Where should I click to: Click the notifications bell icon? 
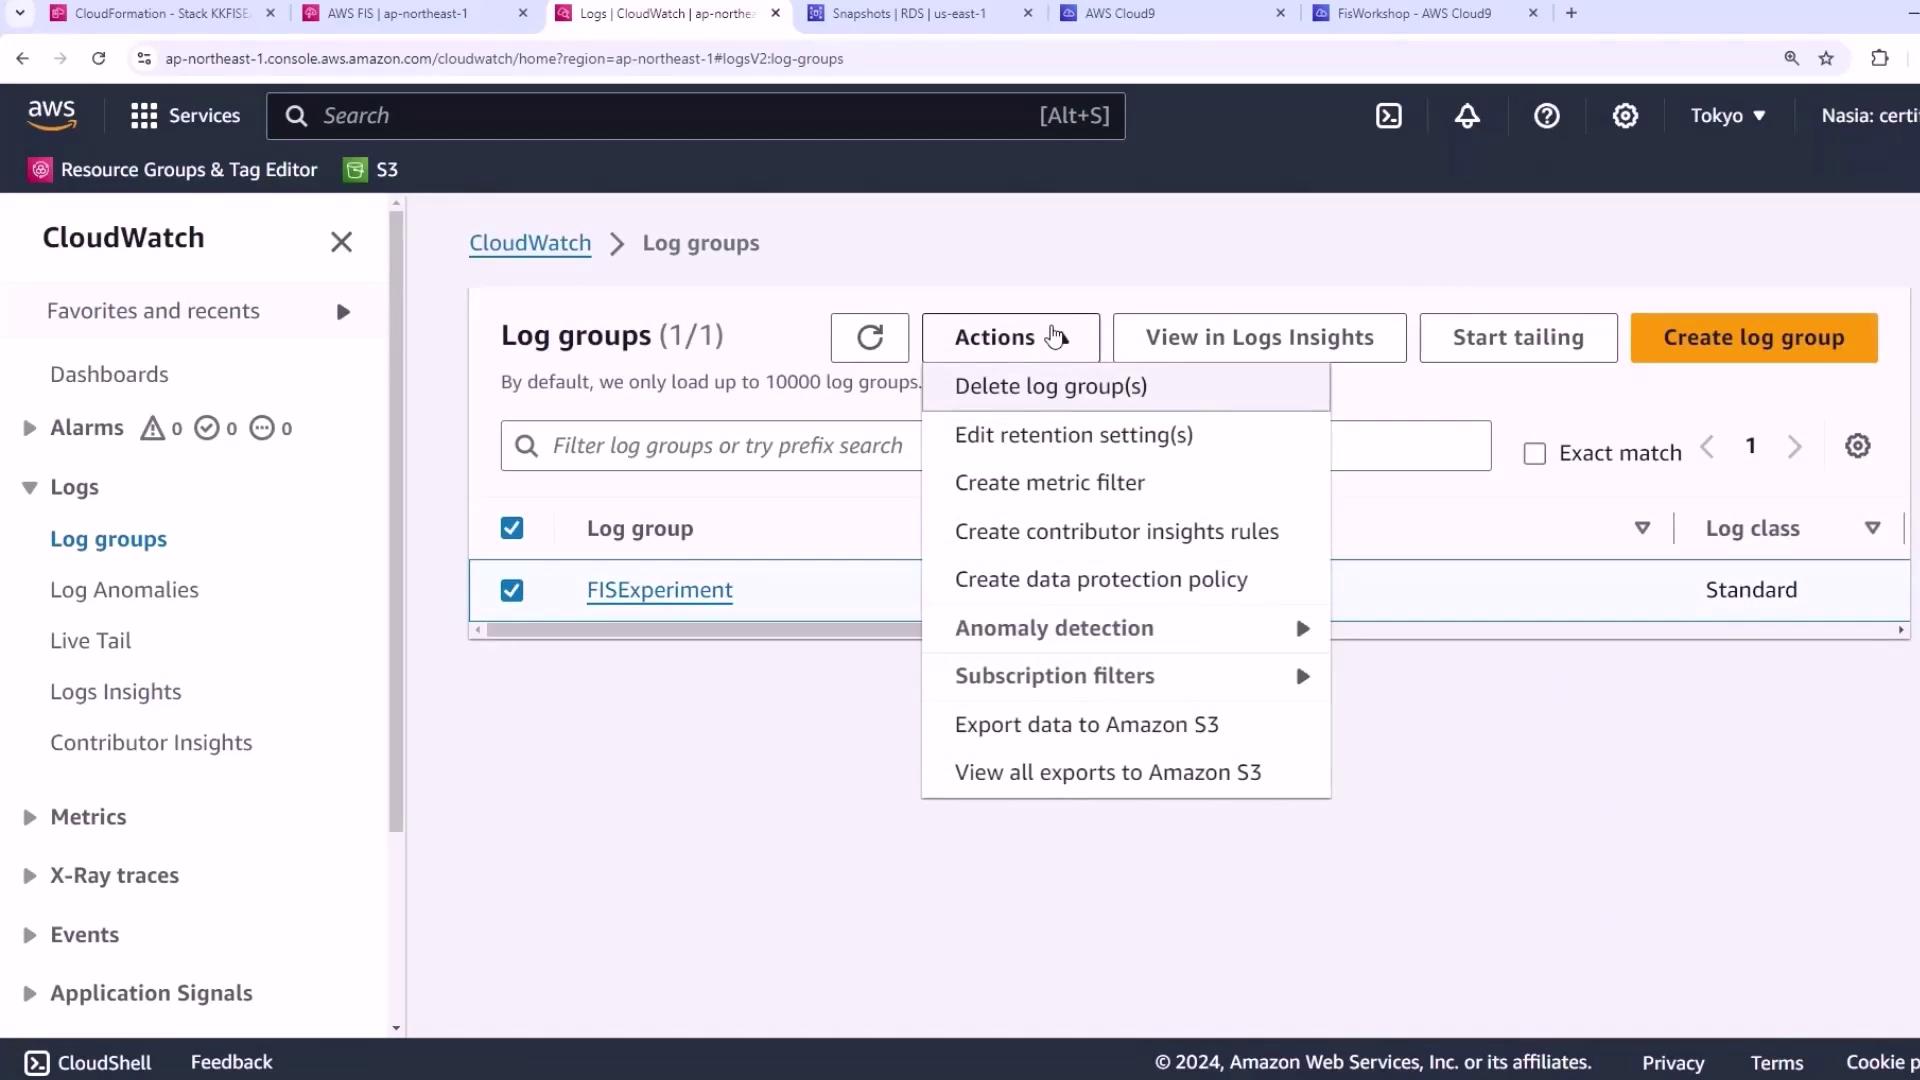pyautogui.click(x=1467, y=116)
